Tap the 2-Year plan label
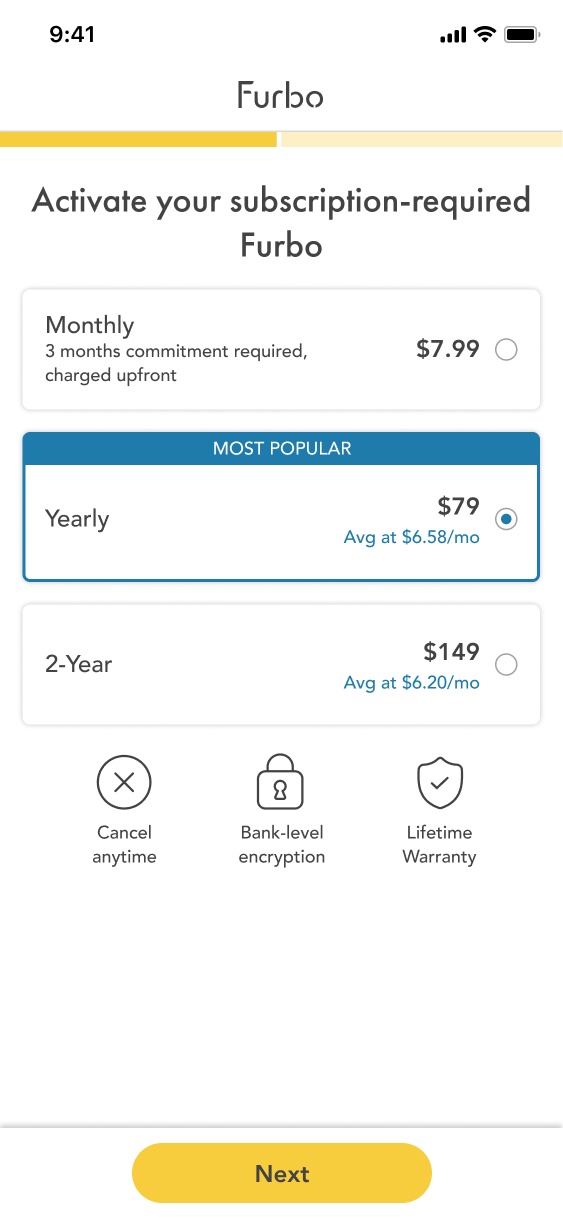The height and width of the screenshot is (1218, 563). [x=79, y=664]
